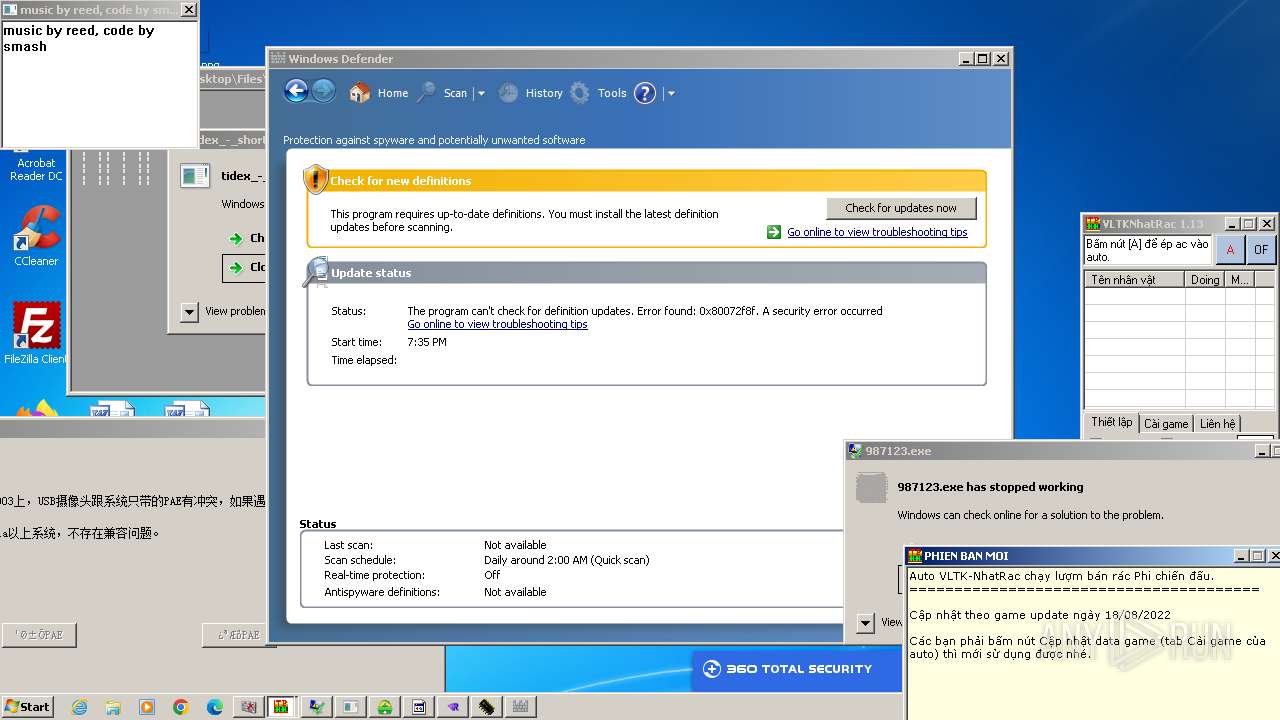Open troubleshooting tips link under Status
Viewport: 1280px width, 720px height.
pyautogui.click(x=497, y=324)
